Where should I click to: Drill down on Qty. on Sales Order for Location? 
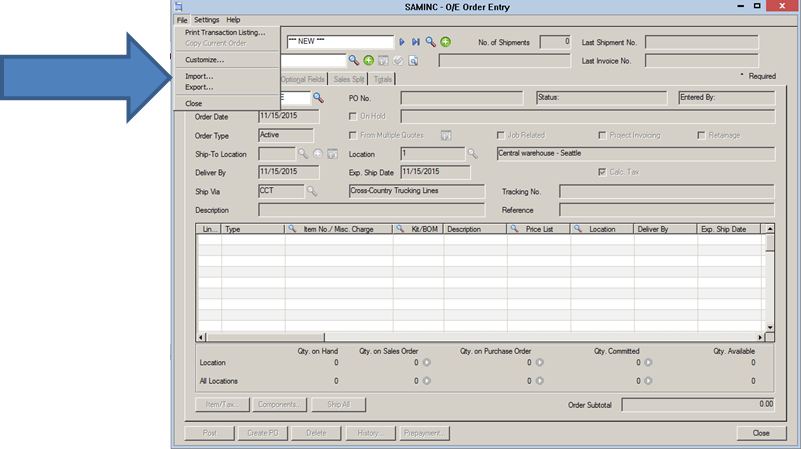[427, 363]
